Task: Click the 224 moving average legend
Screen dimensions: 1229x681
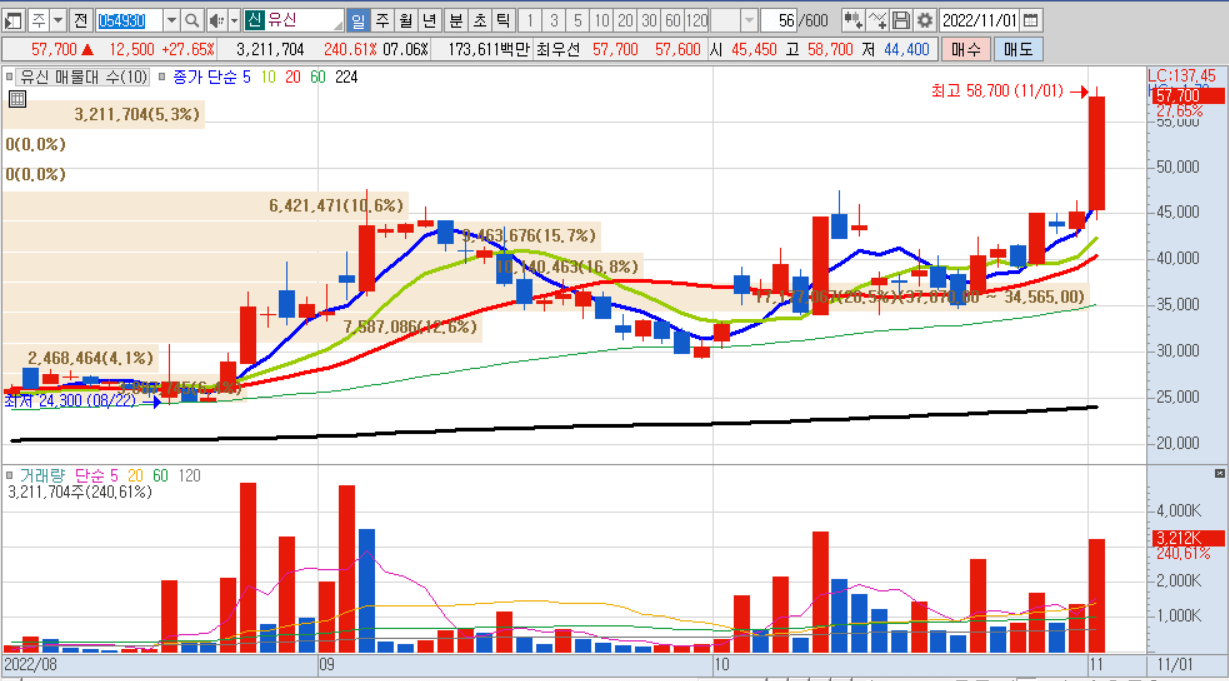Action: tap(346, 77)
